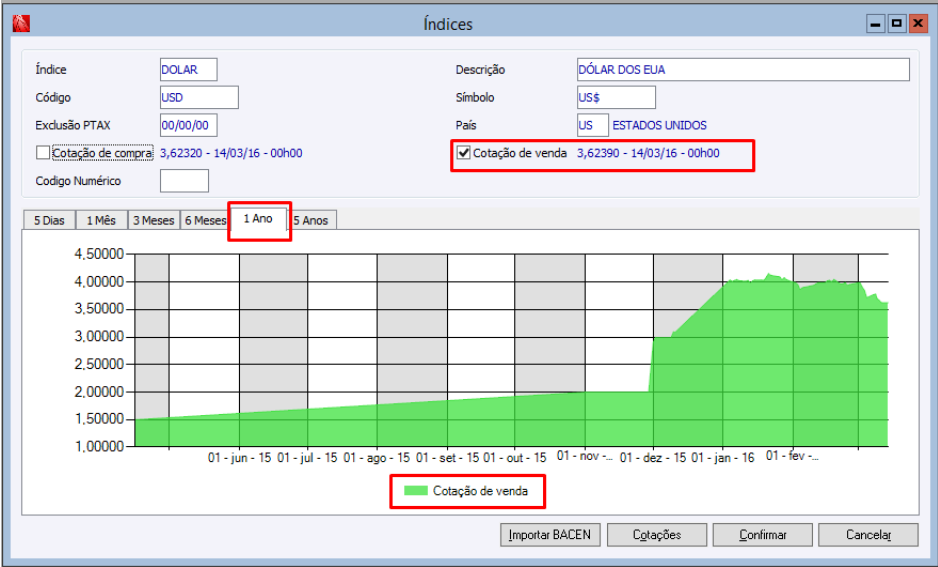The width and height of the screenshot is (938, 567).
Task: Click the Descrição field DÓLAR DOS EUA
Action: pos(743,69)
